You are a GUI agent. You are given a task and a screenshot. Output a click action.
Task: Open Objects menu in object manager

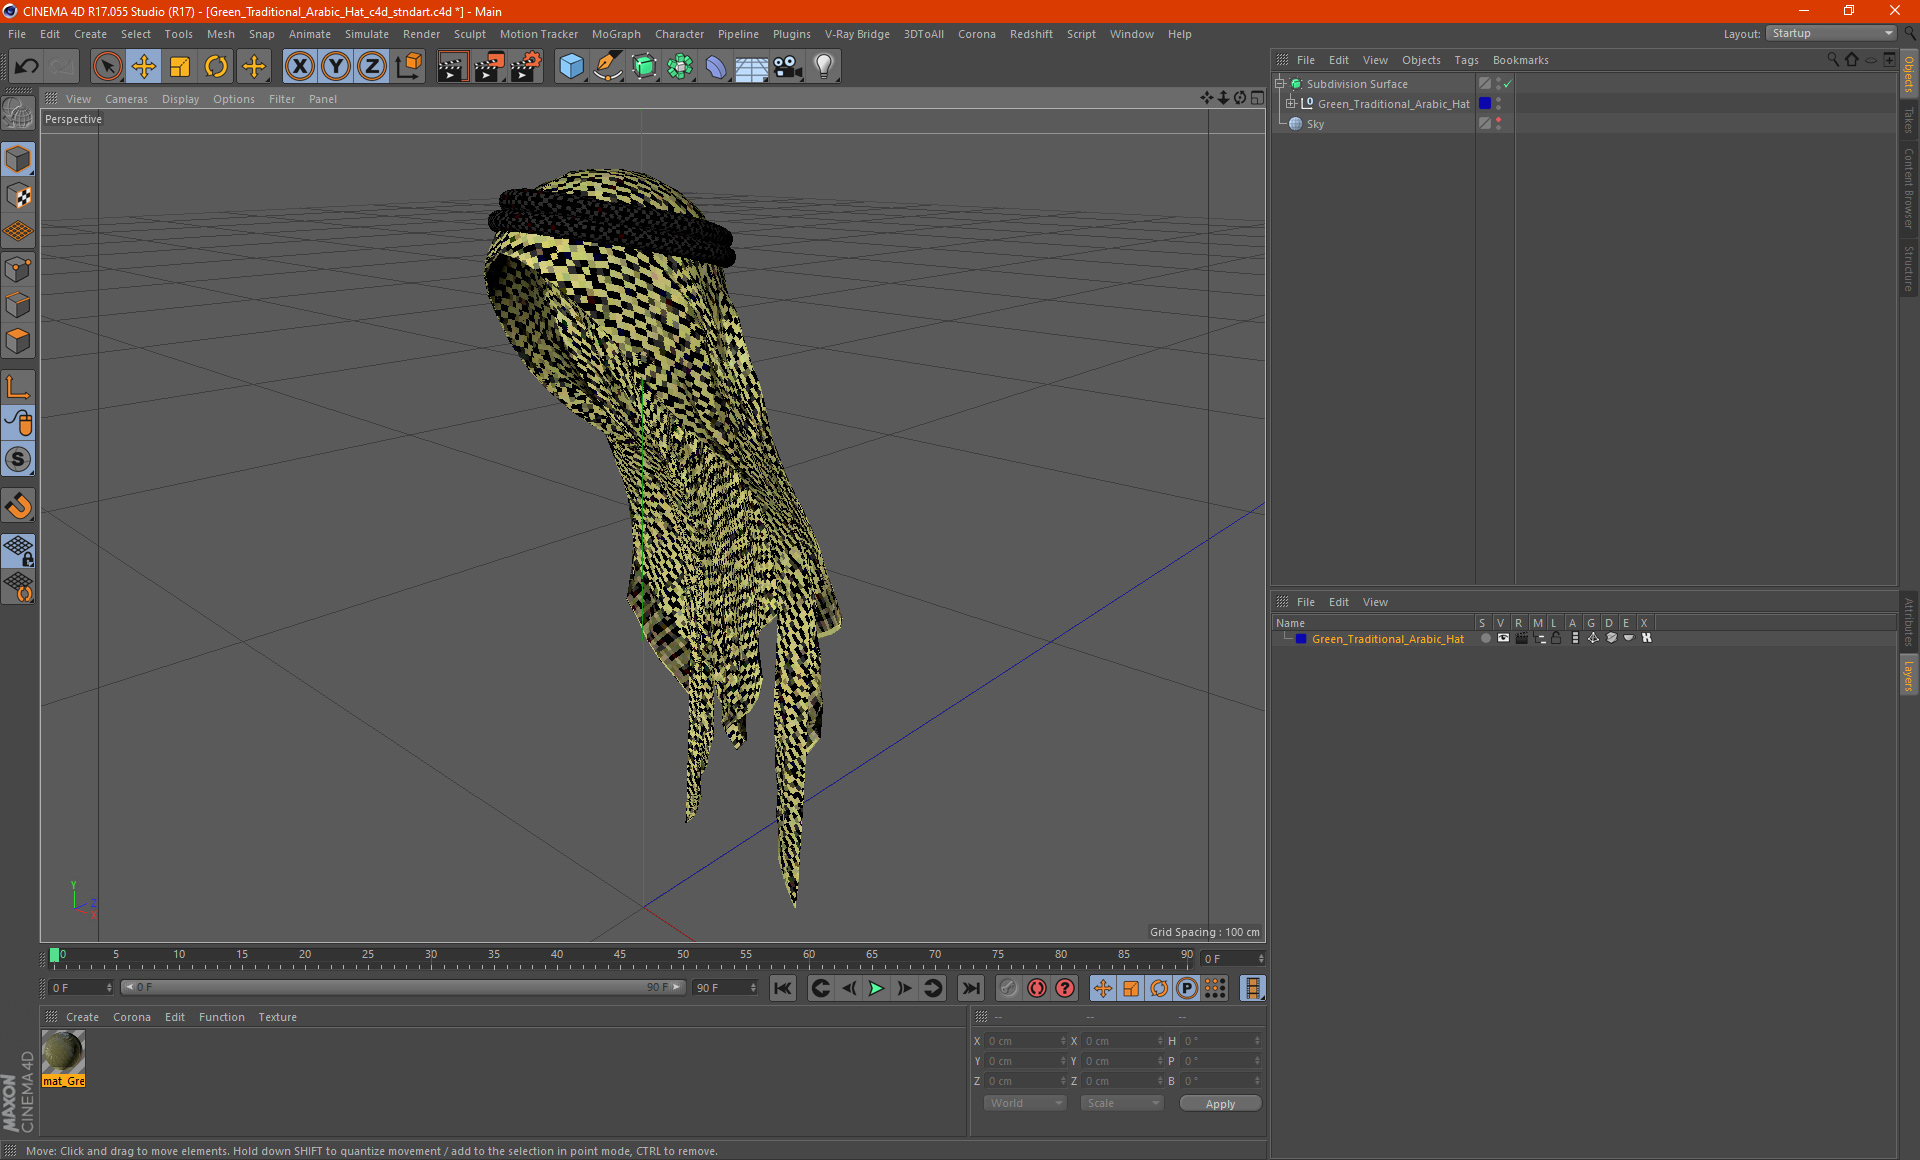[x=1421, y=60]
